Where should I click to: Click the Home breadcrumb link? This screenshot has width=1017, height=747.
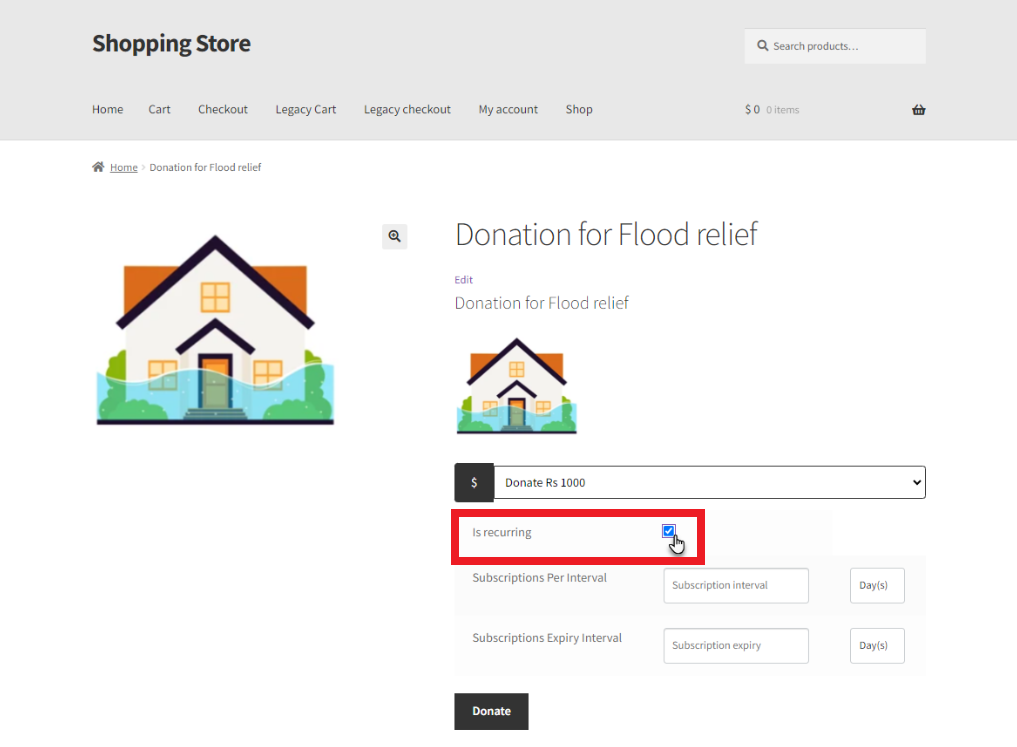coord(123,167)
